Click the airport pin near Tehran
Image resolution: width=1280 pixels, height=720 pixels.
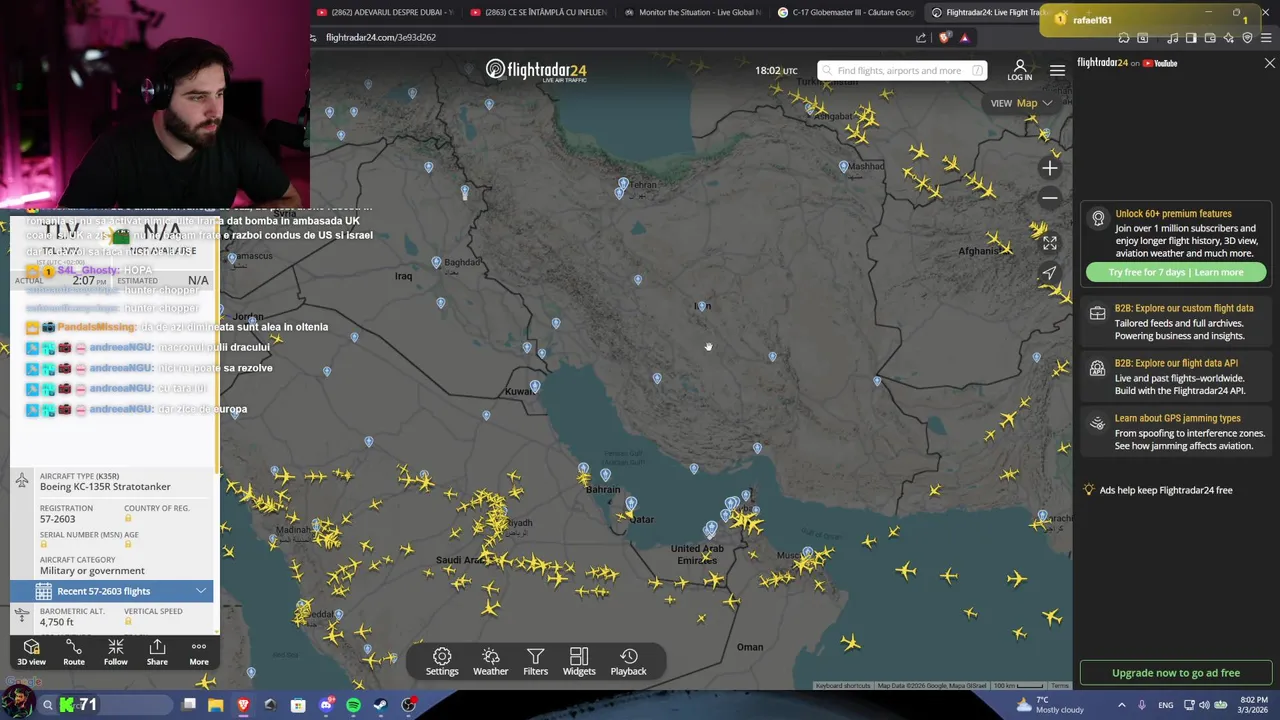tap(623, 184)
